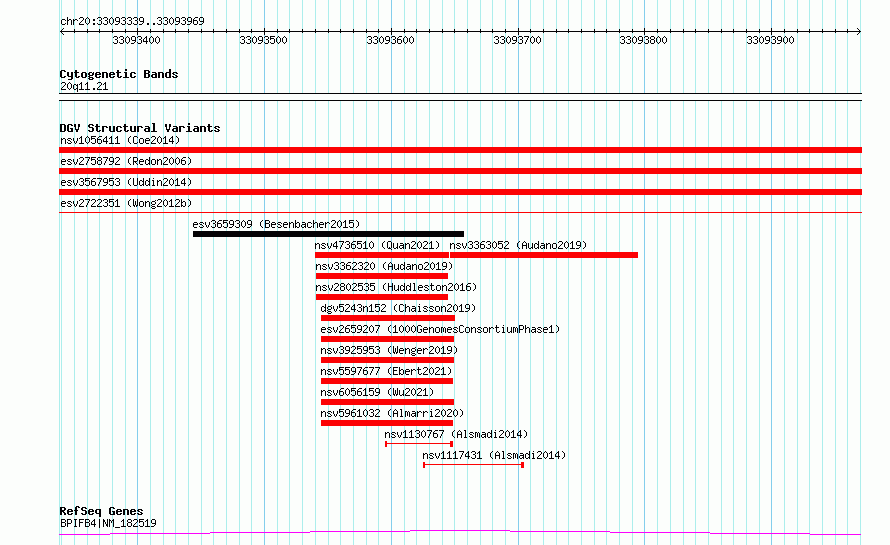Click ruler position 33093400

136,40
